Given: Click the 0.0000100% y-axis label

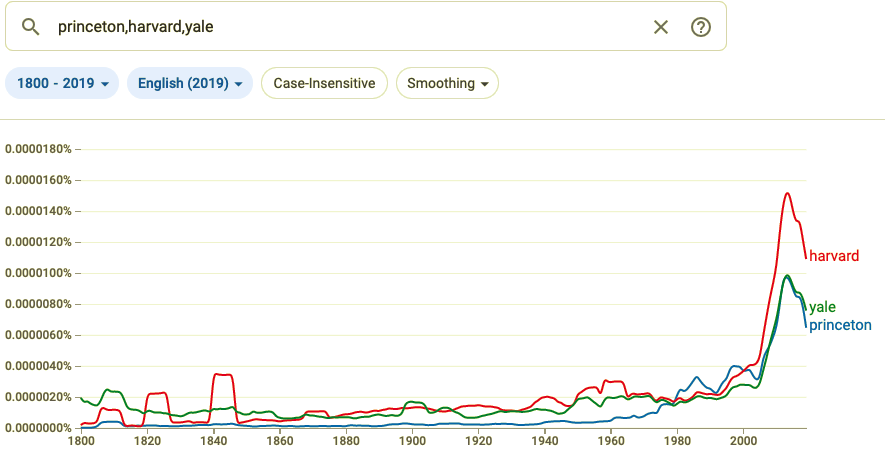Looking at the screenshot, I should 38,273.
